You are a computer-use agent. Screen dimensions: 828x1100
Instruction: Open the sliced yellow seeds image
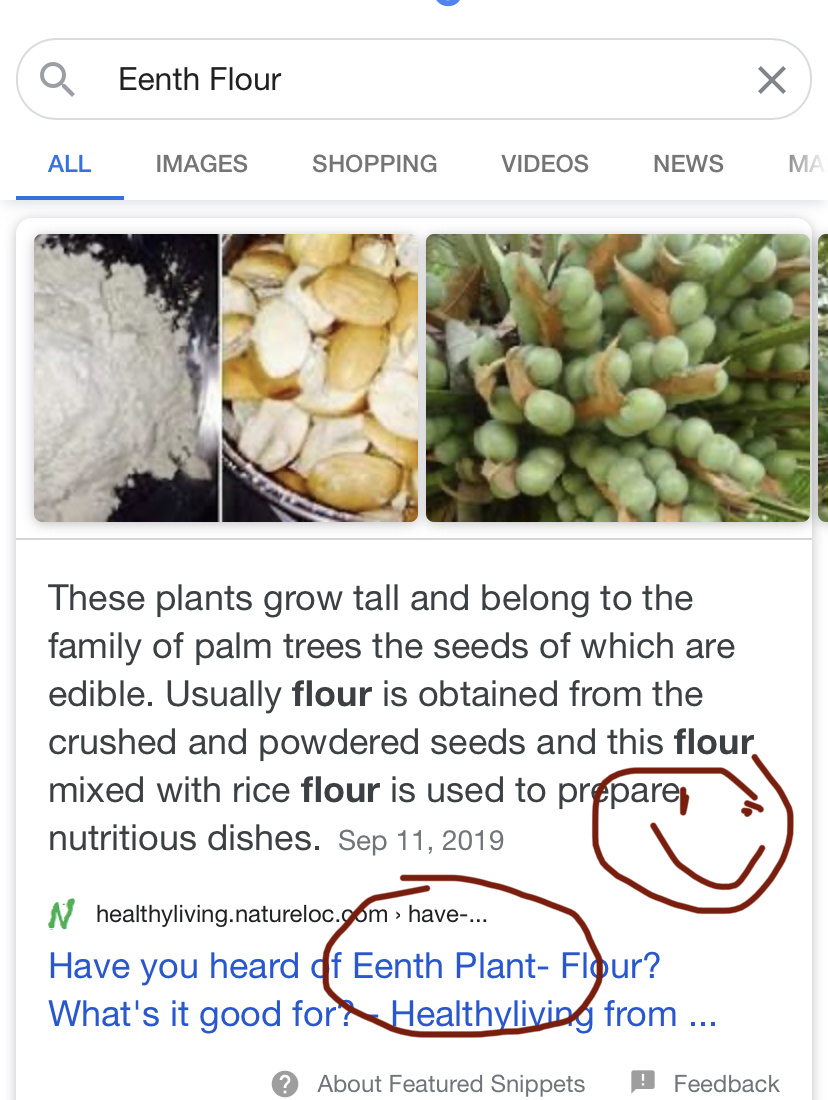[x=320, y=377]
